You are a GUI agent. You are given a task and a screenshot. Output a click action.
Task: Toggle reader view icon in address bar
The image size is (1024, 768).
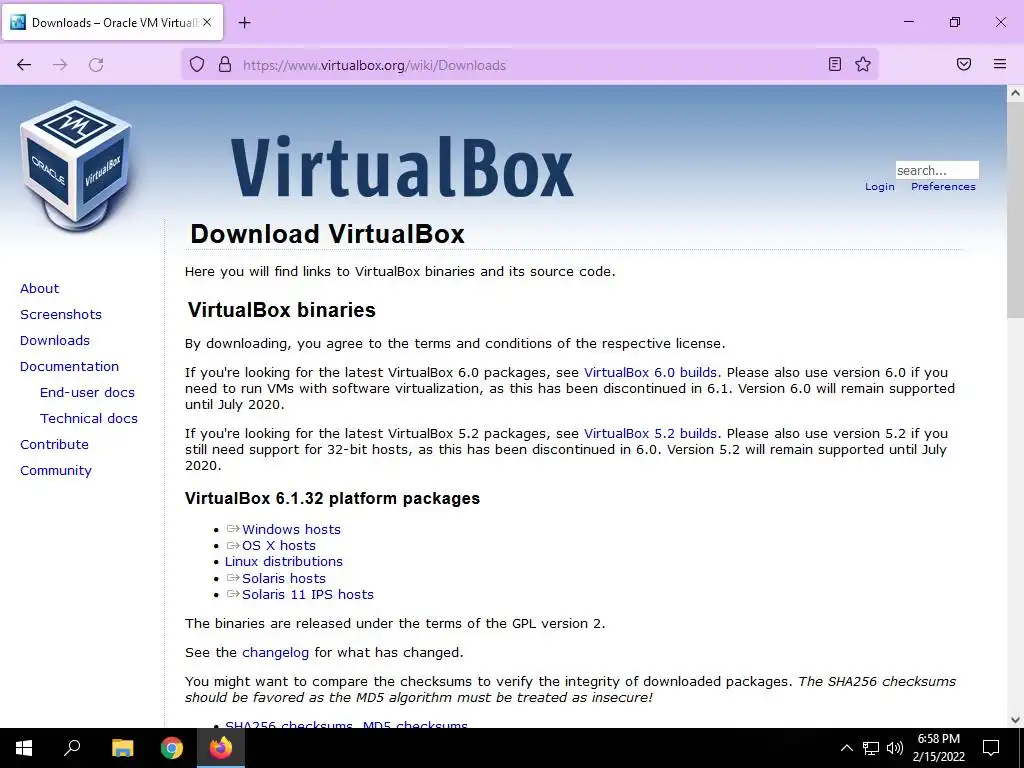click(x=835, y=64)
